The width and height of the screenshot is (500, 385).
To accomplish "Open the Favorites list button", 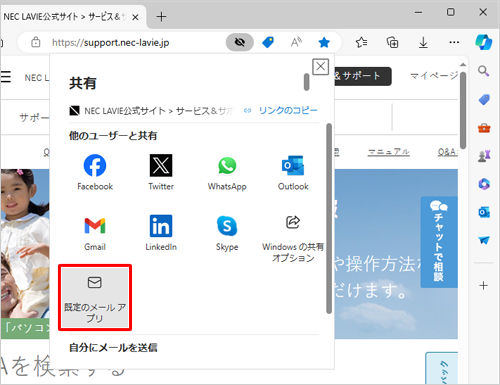I will coord(362,42).
